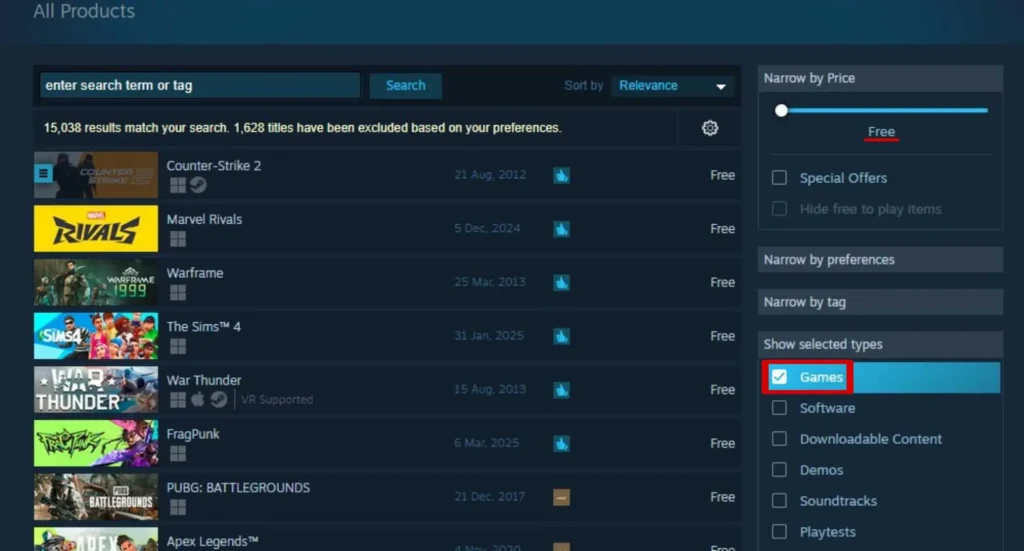Image resolution: width=1024 pixels, height=551 pixels.
Task: Open PUBG: BATTLEGROUNDS title link
Action: point(238,488)
